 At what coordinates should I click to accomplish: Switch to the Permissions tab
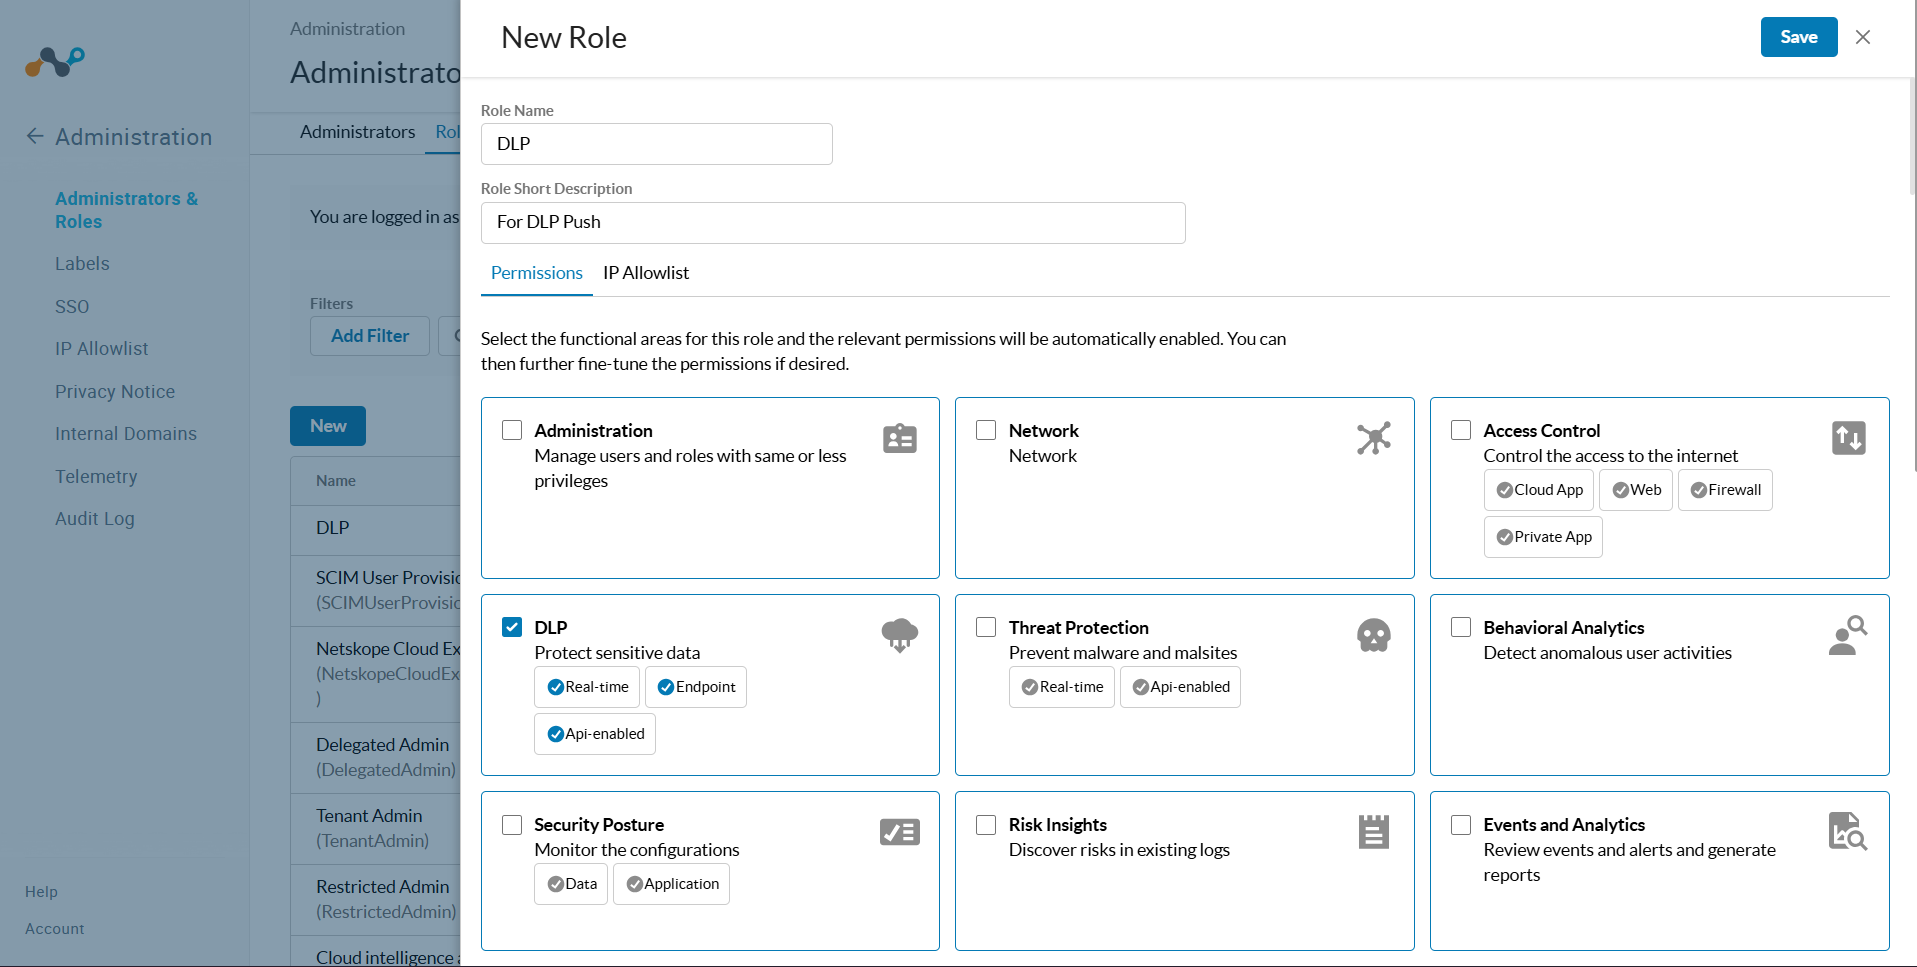[x=537, y=273]
